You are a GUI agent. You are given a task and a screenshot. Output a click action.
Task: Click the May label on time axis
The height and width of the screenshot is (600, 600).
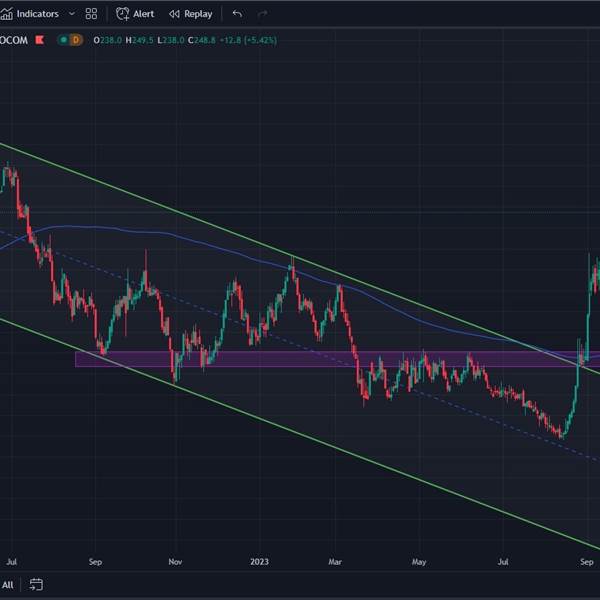tap(419, 562)
